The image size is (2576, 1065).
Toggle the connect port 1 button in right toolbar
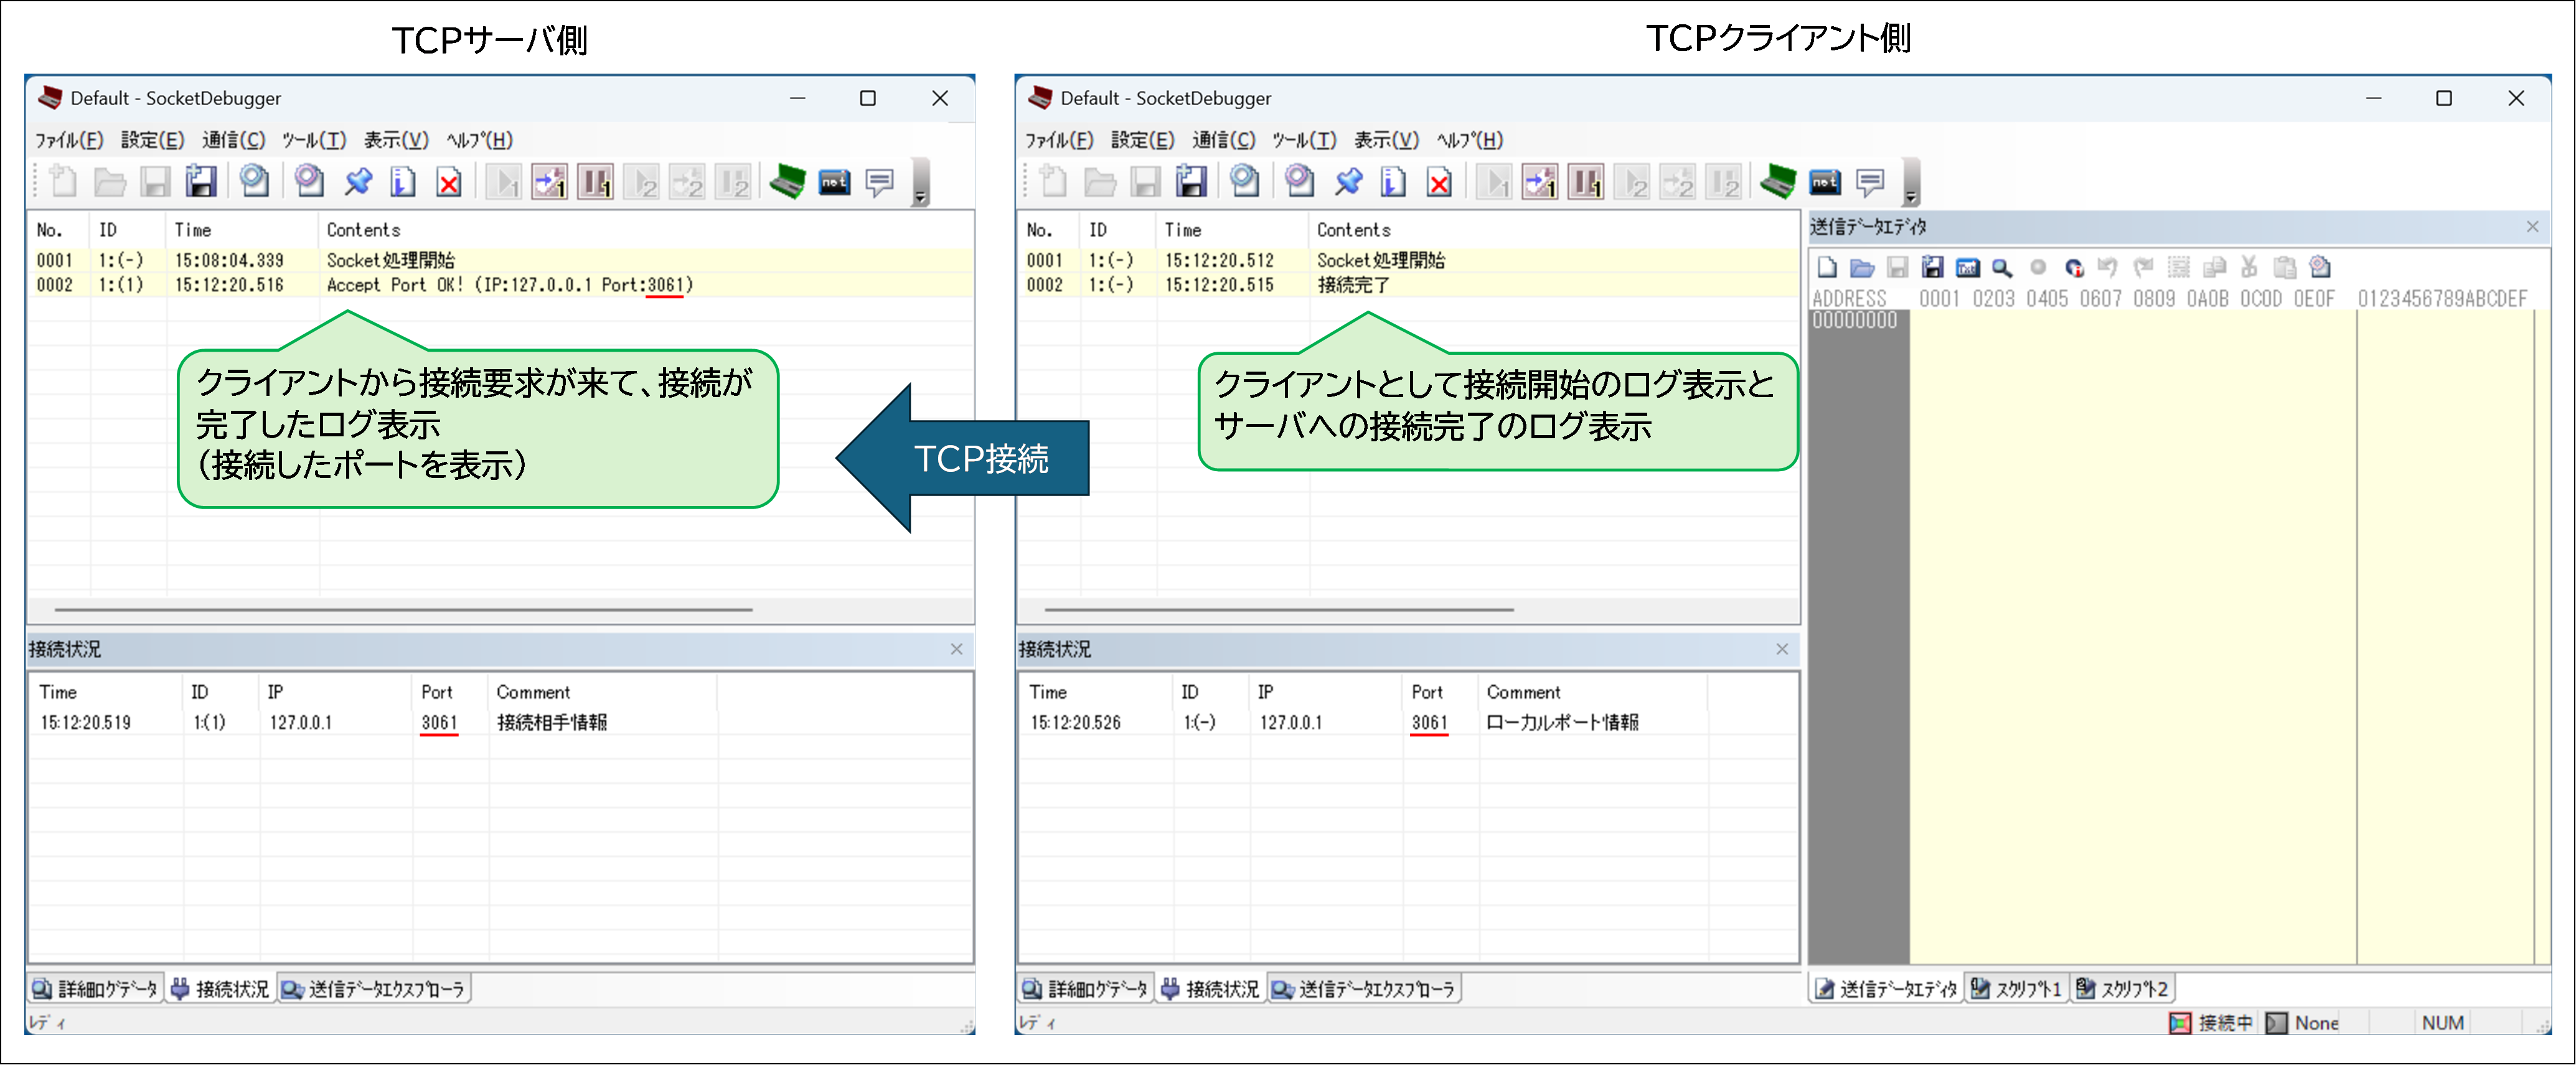[x=1540, y=182]
